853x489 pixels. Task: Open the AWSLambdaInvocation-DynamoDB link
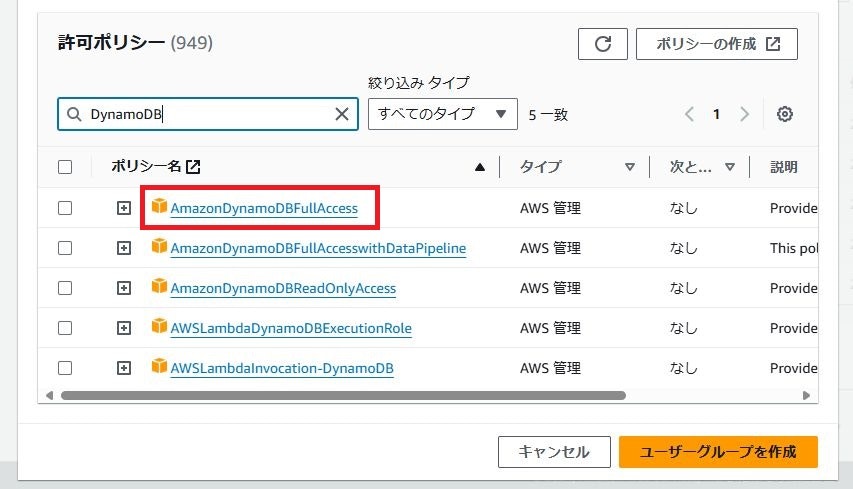(x=282, y=369)
